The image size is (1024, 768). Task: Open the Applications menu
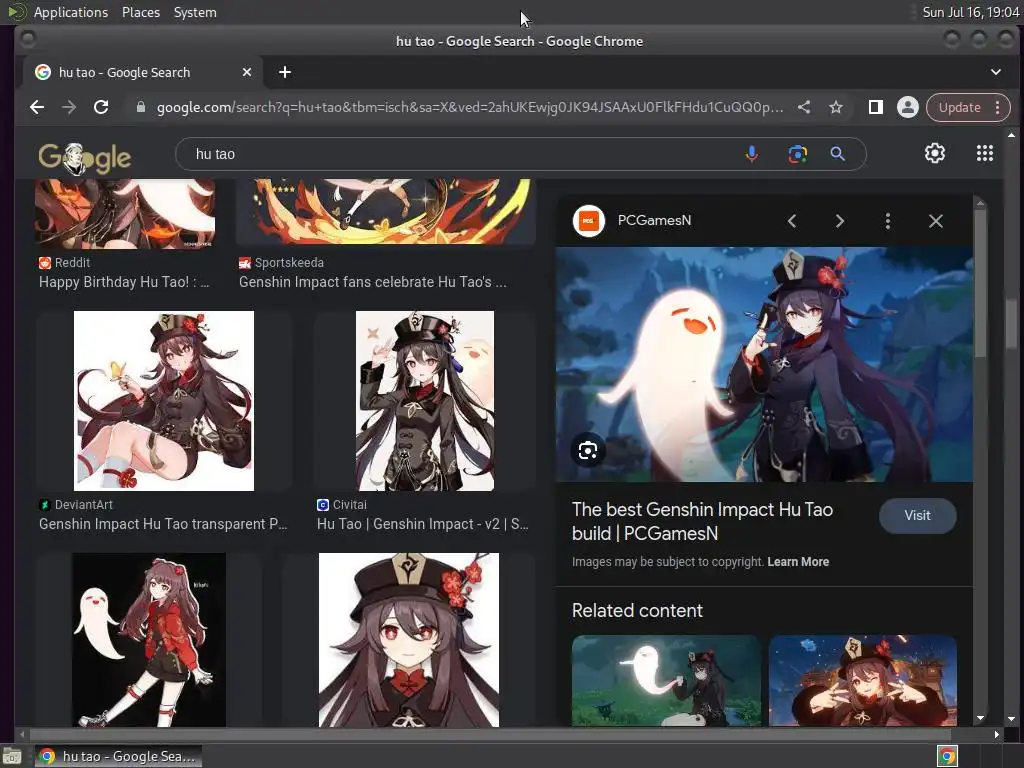[71, 12]
